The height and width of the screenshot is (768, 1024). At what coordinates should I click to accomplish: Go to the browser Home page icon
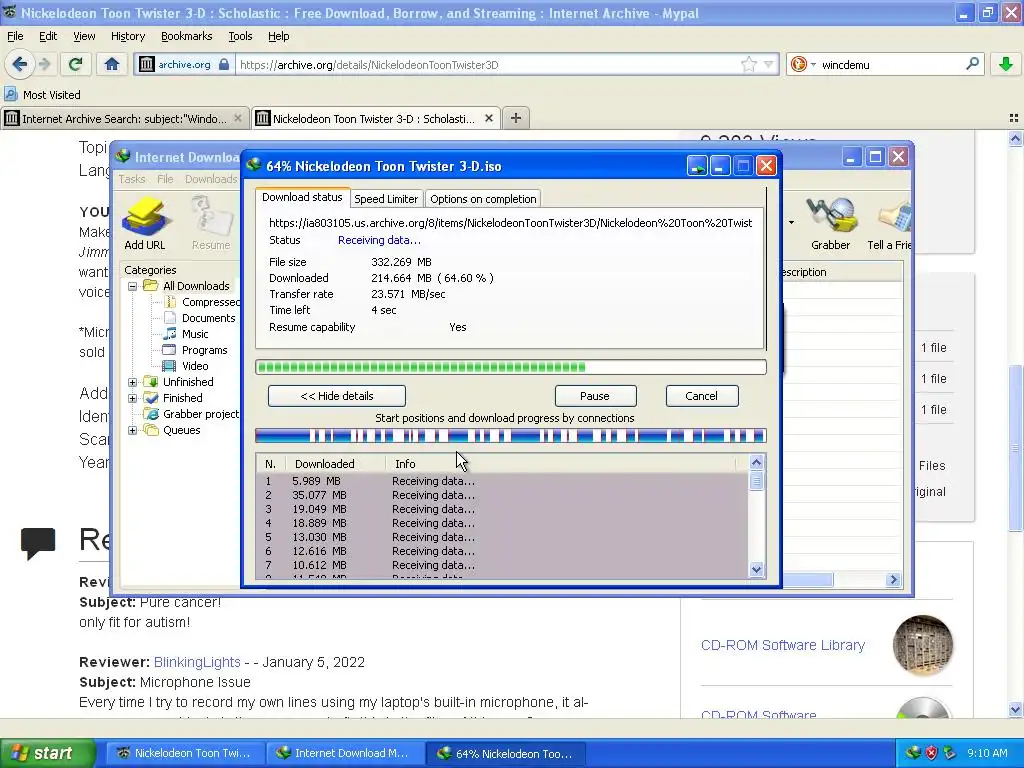(112, 64)
